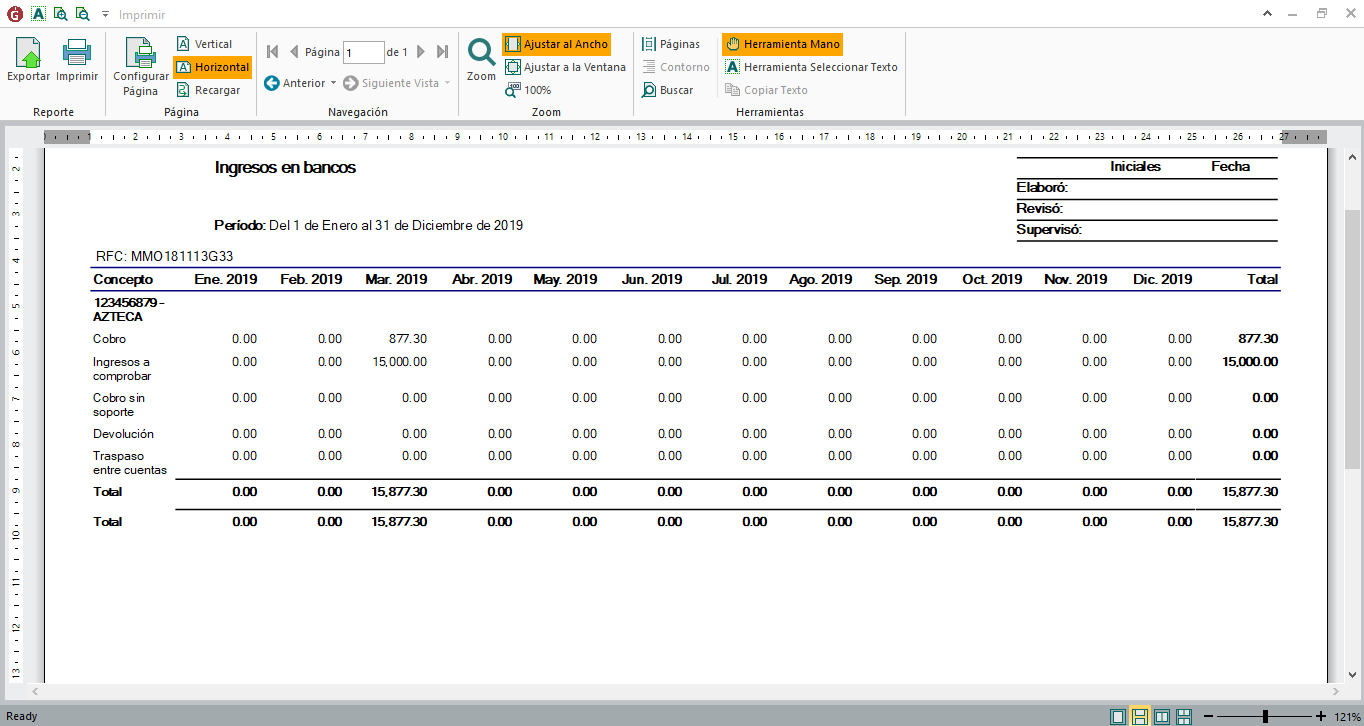Screen dimensions: 1364x726
Task: Select Vertical page orientation
Action: click(x=204, y=44)
